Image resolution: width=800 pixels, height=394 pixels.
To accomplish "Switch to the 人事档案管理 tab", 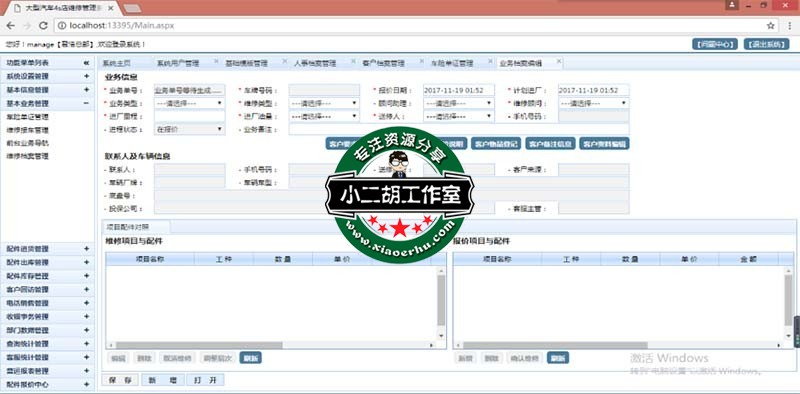I will 315,64.
